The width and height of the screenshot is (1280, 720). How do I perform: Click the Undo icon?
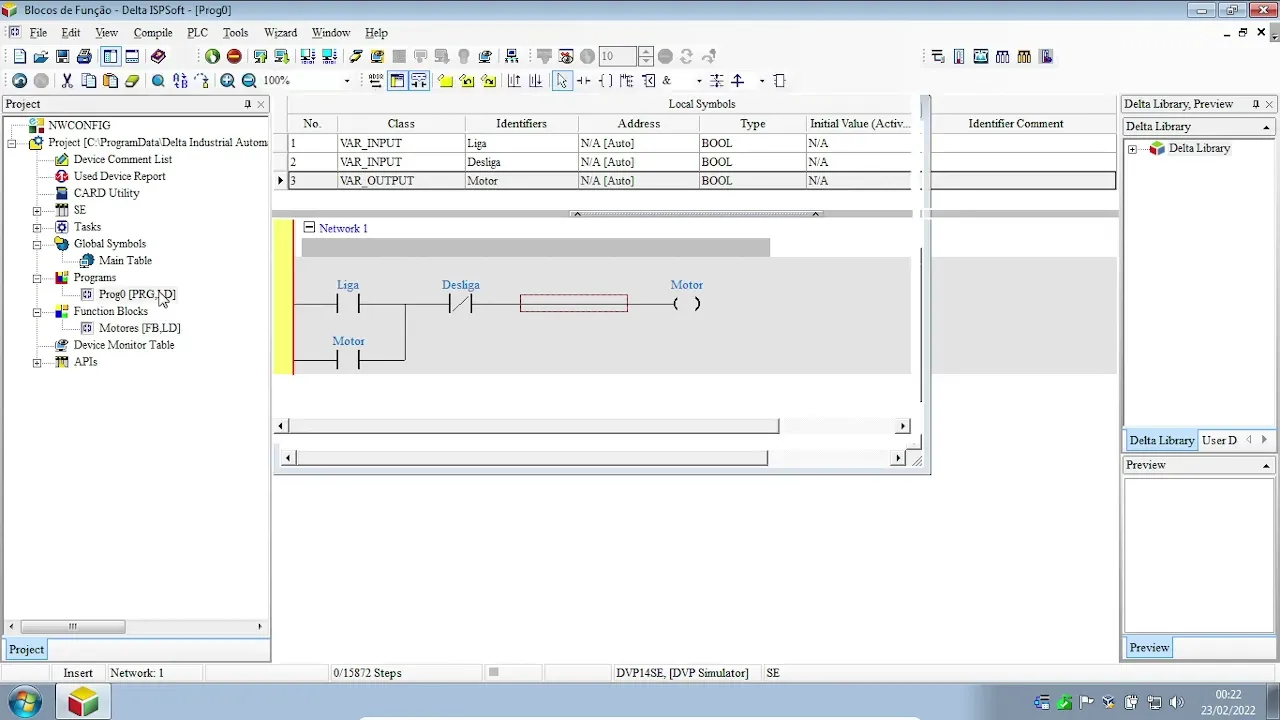19,81
